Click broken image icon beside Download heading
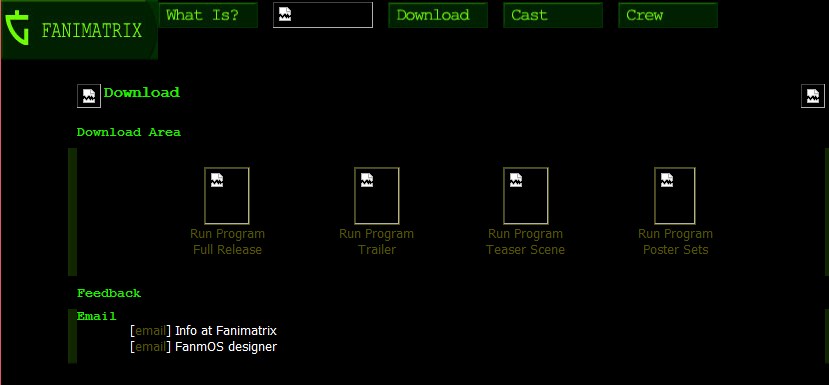829x385 pixels. tap(89, 96)
